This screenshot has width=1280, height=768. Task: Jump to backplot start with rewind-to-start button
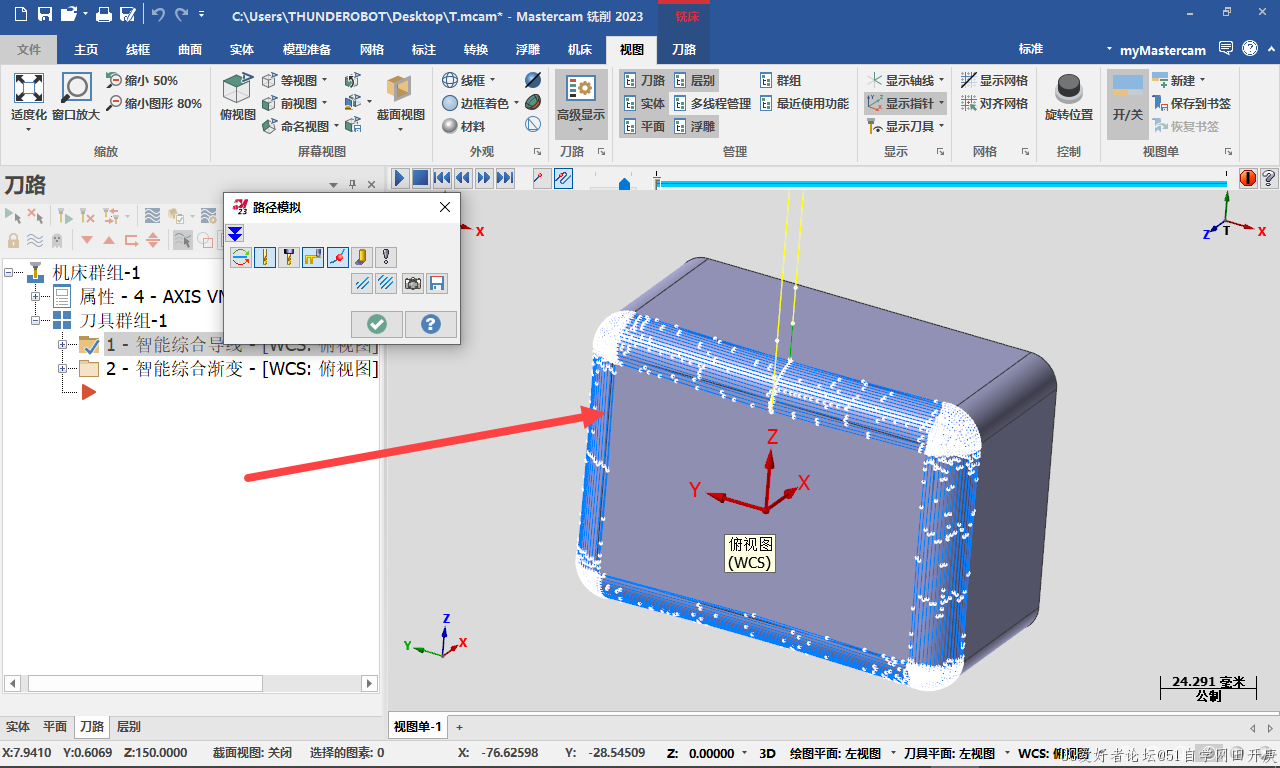tap(442, 178)
